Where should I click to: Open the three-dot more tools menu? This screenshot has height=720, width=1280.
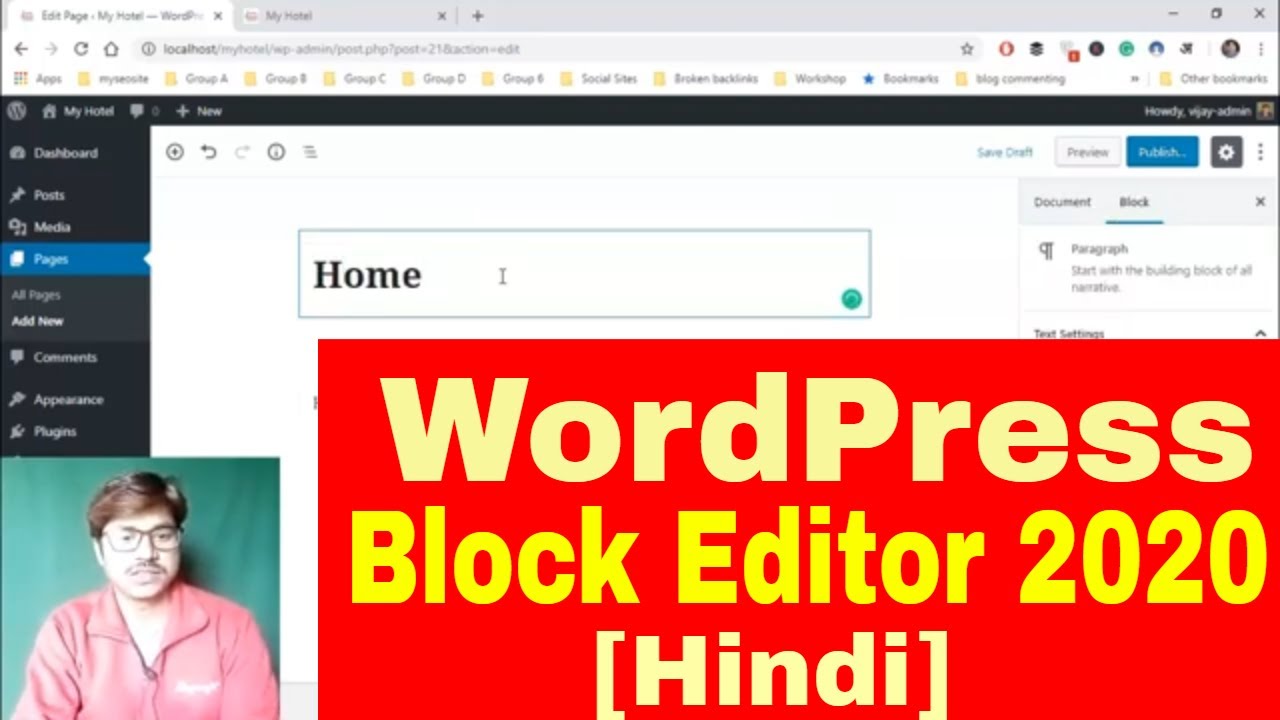(x=1260, y=152)
